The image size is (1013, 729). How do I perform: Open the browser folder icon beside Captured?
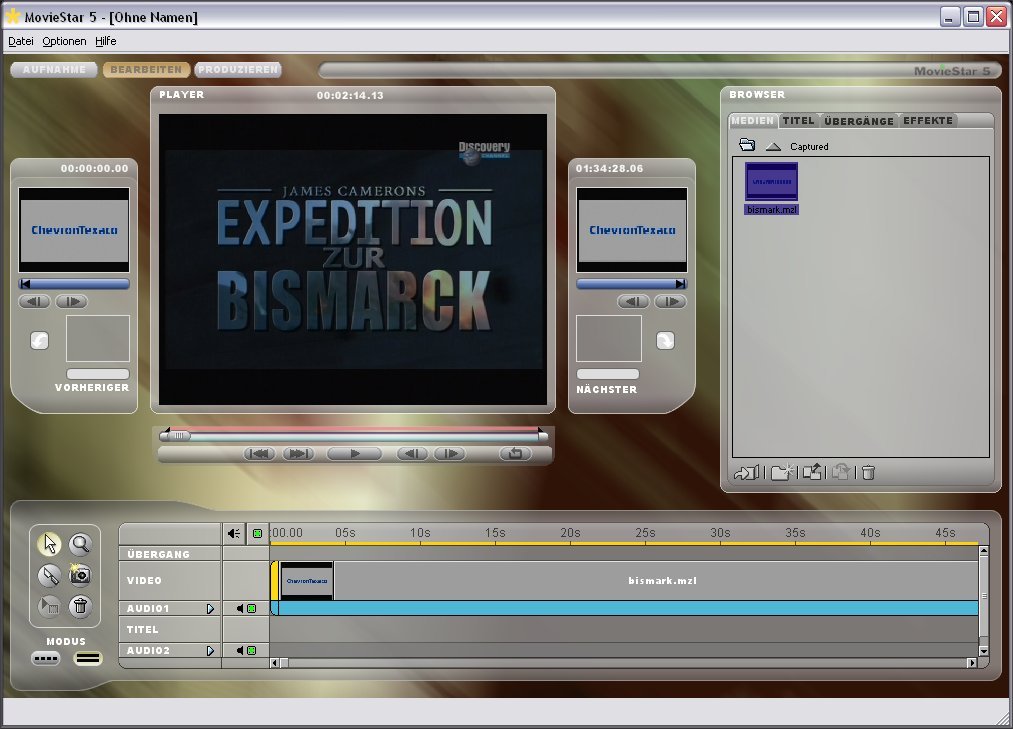pyautogui.click(x=747, y=146)
